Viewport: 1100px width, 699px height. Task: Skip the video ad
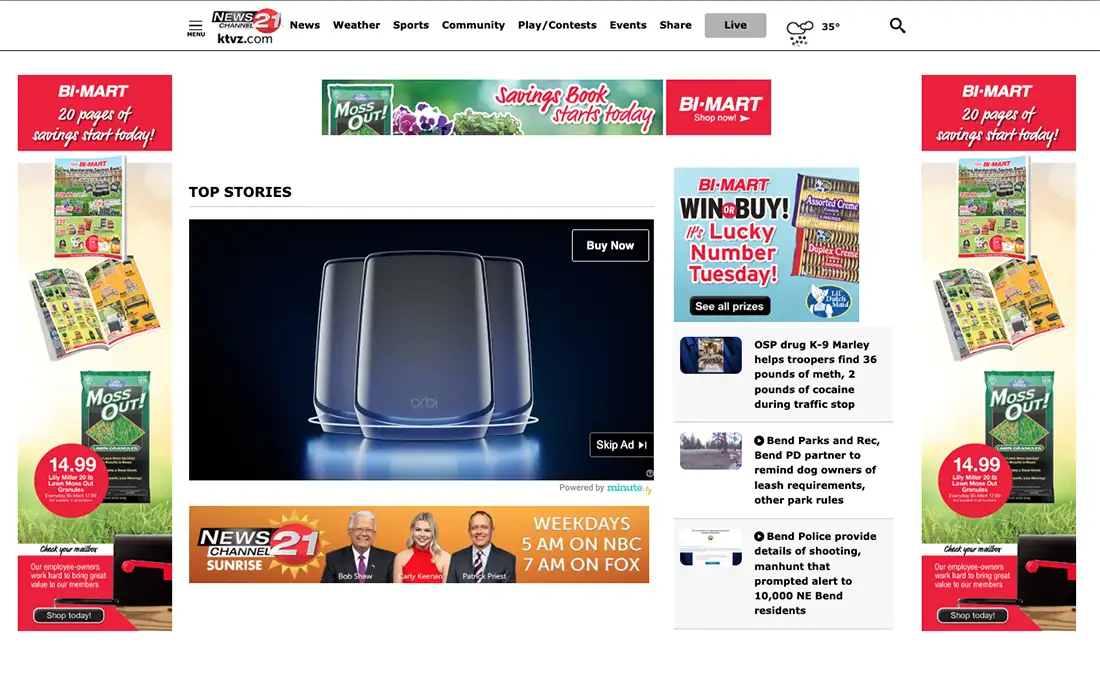[622, 445]
